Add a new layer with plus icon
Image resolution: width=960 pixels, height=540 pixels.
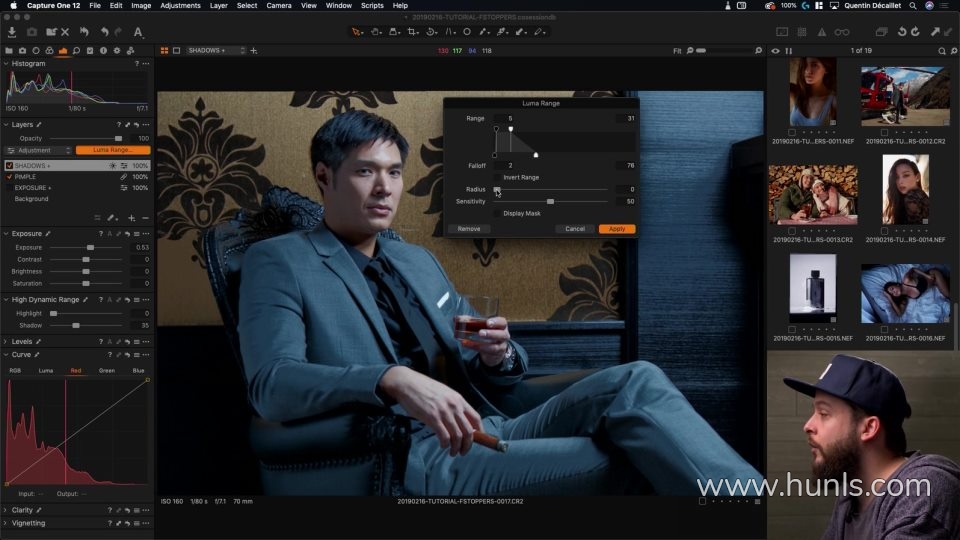point(131,217)
